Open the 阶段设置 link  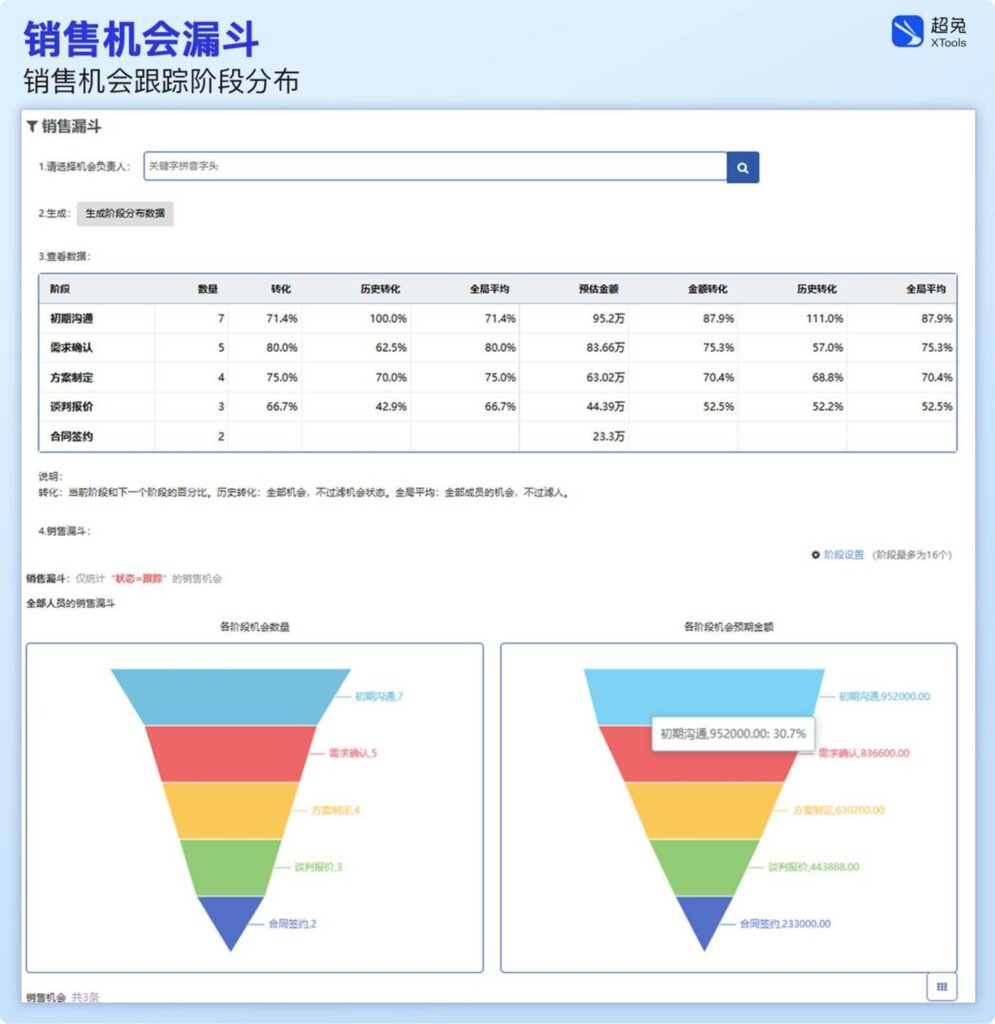(844, 553)
